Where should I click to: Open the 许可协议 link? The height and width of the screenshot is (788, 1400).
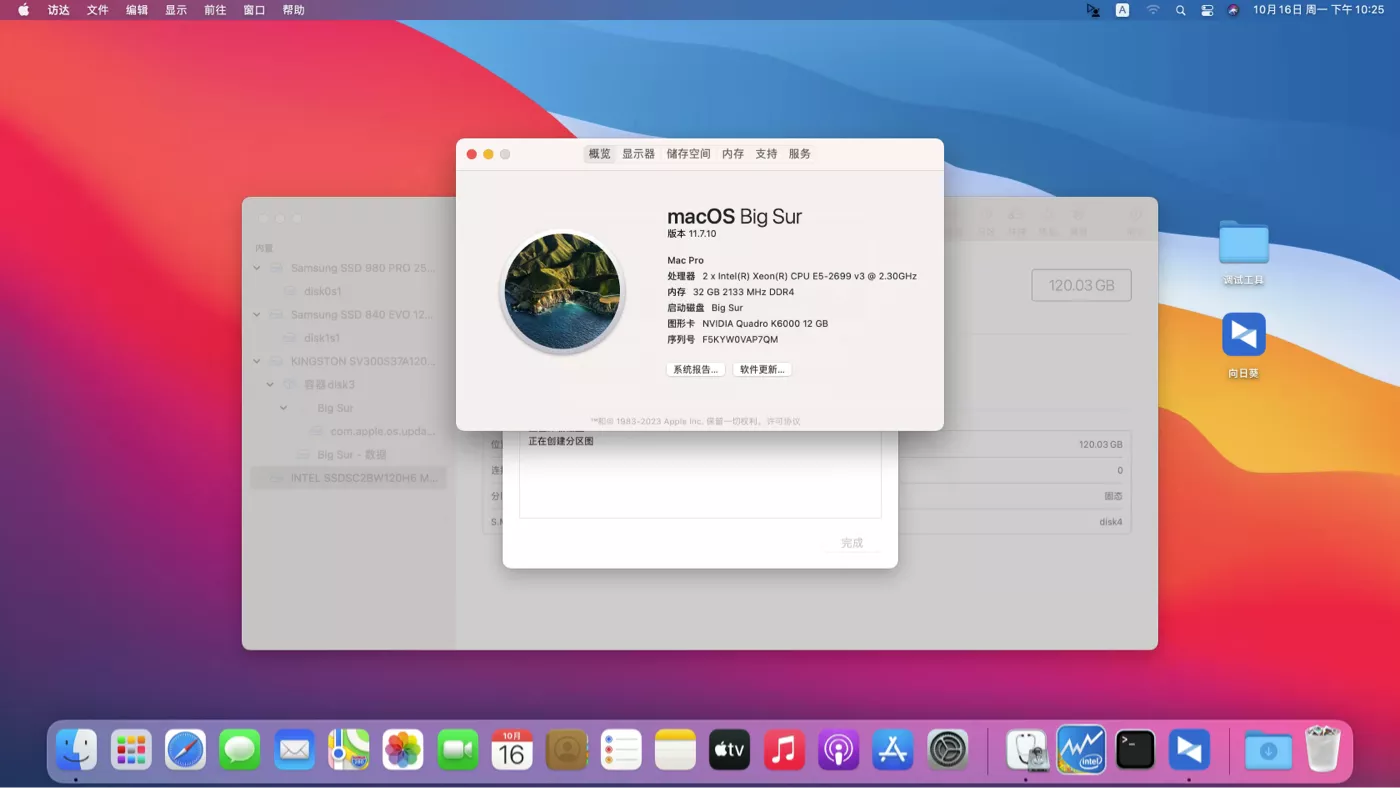point(785,421)
